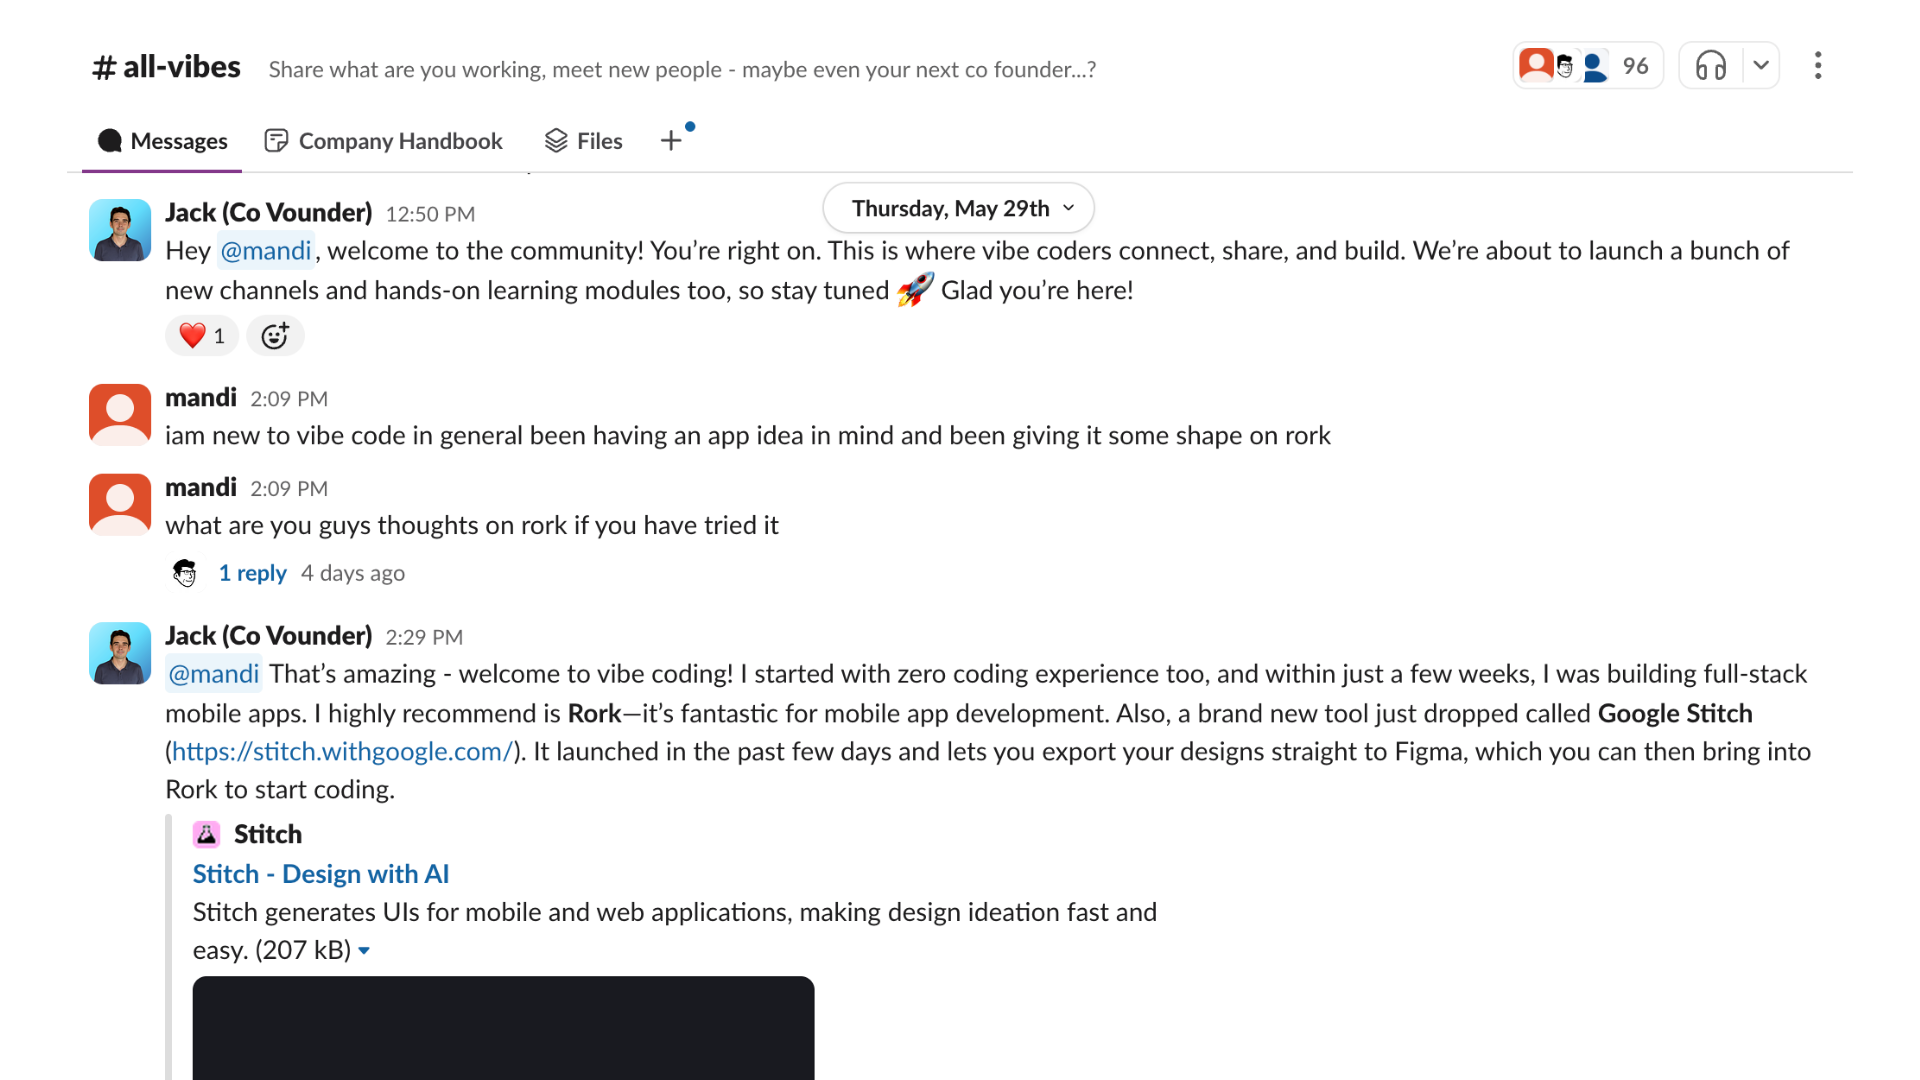Image resolution: width=1920 pixels, height=1080 pixels.
Task: Open the Thursday, May 29th date dropdown
Action: [957, 208]
